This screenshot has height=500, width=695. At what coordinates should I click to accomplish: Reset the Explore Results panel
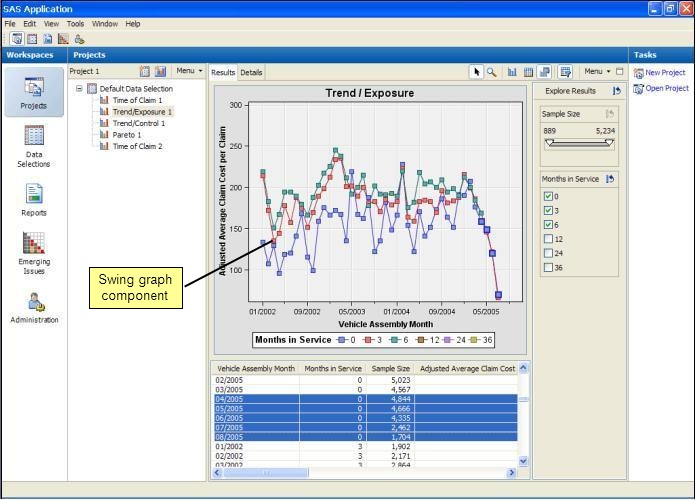tap(616, 91)
